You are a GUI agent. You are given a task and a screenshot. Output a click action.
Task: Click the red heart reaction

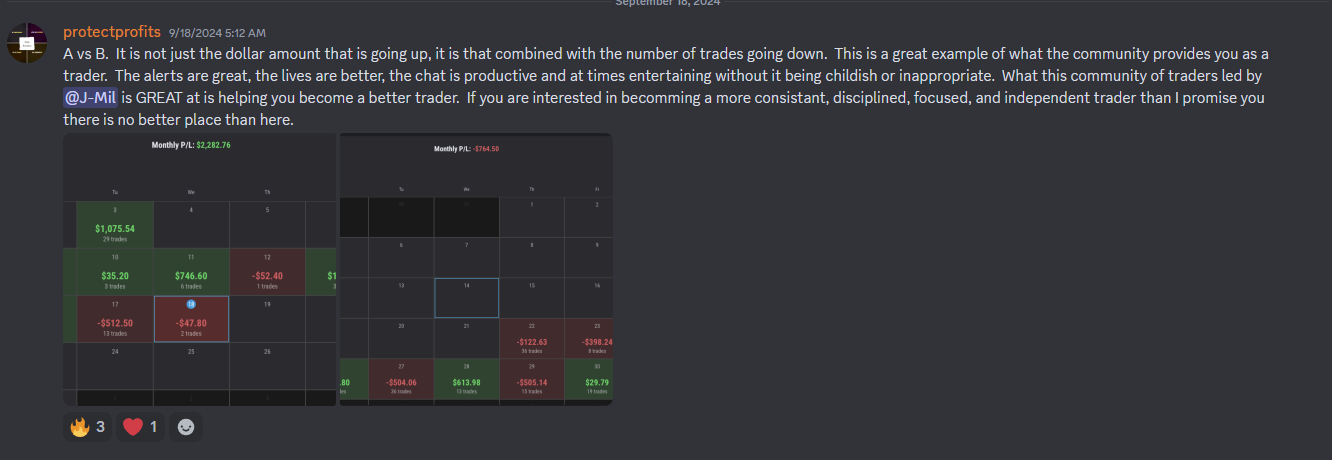tap(140, 427)
